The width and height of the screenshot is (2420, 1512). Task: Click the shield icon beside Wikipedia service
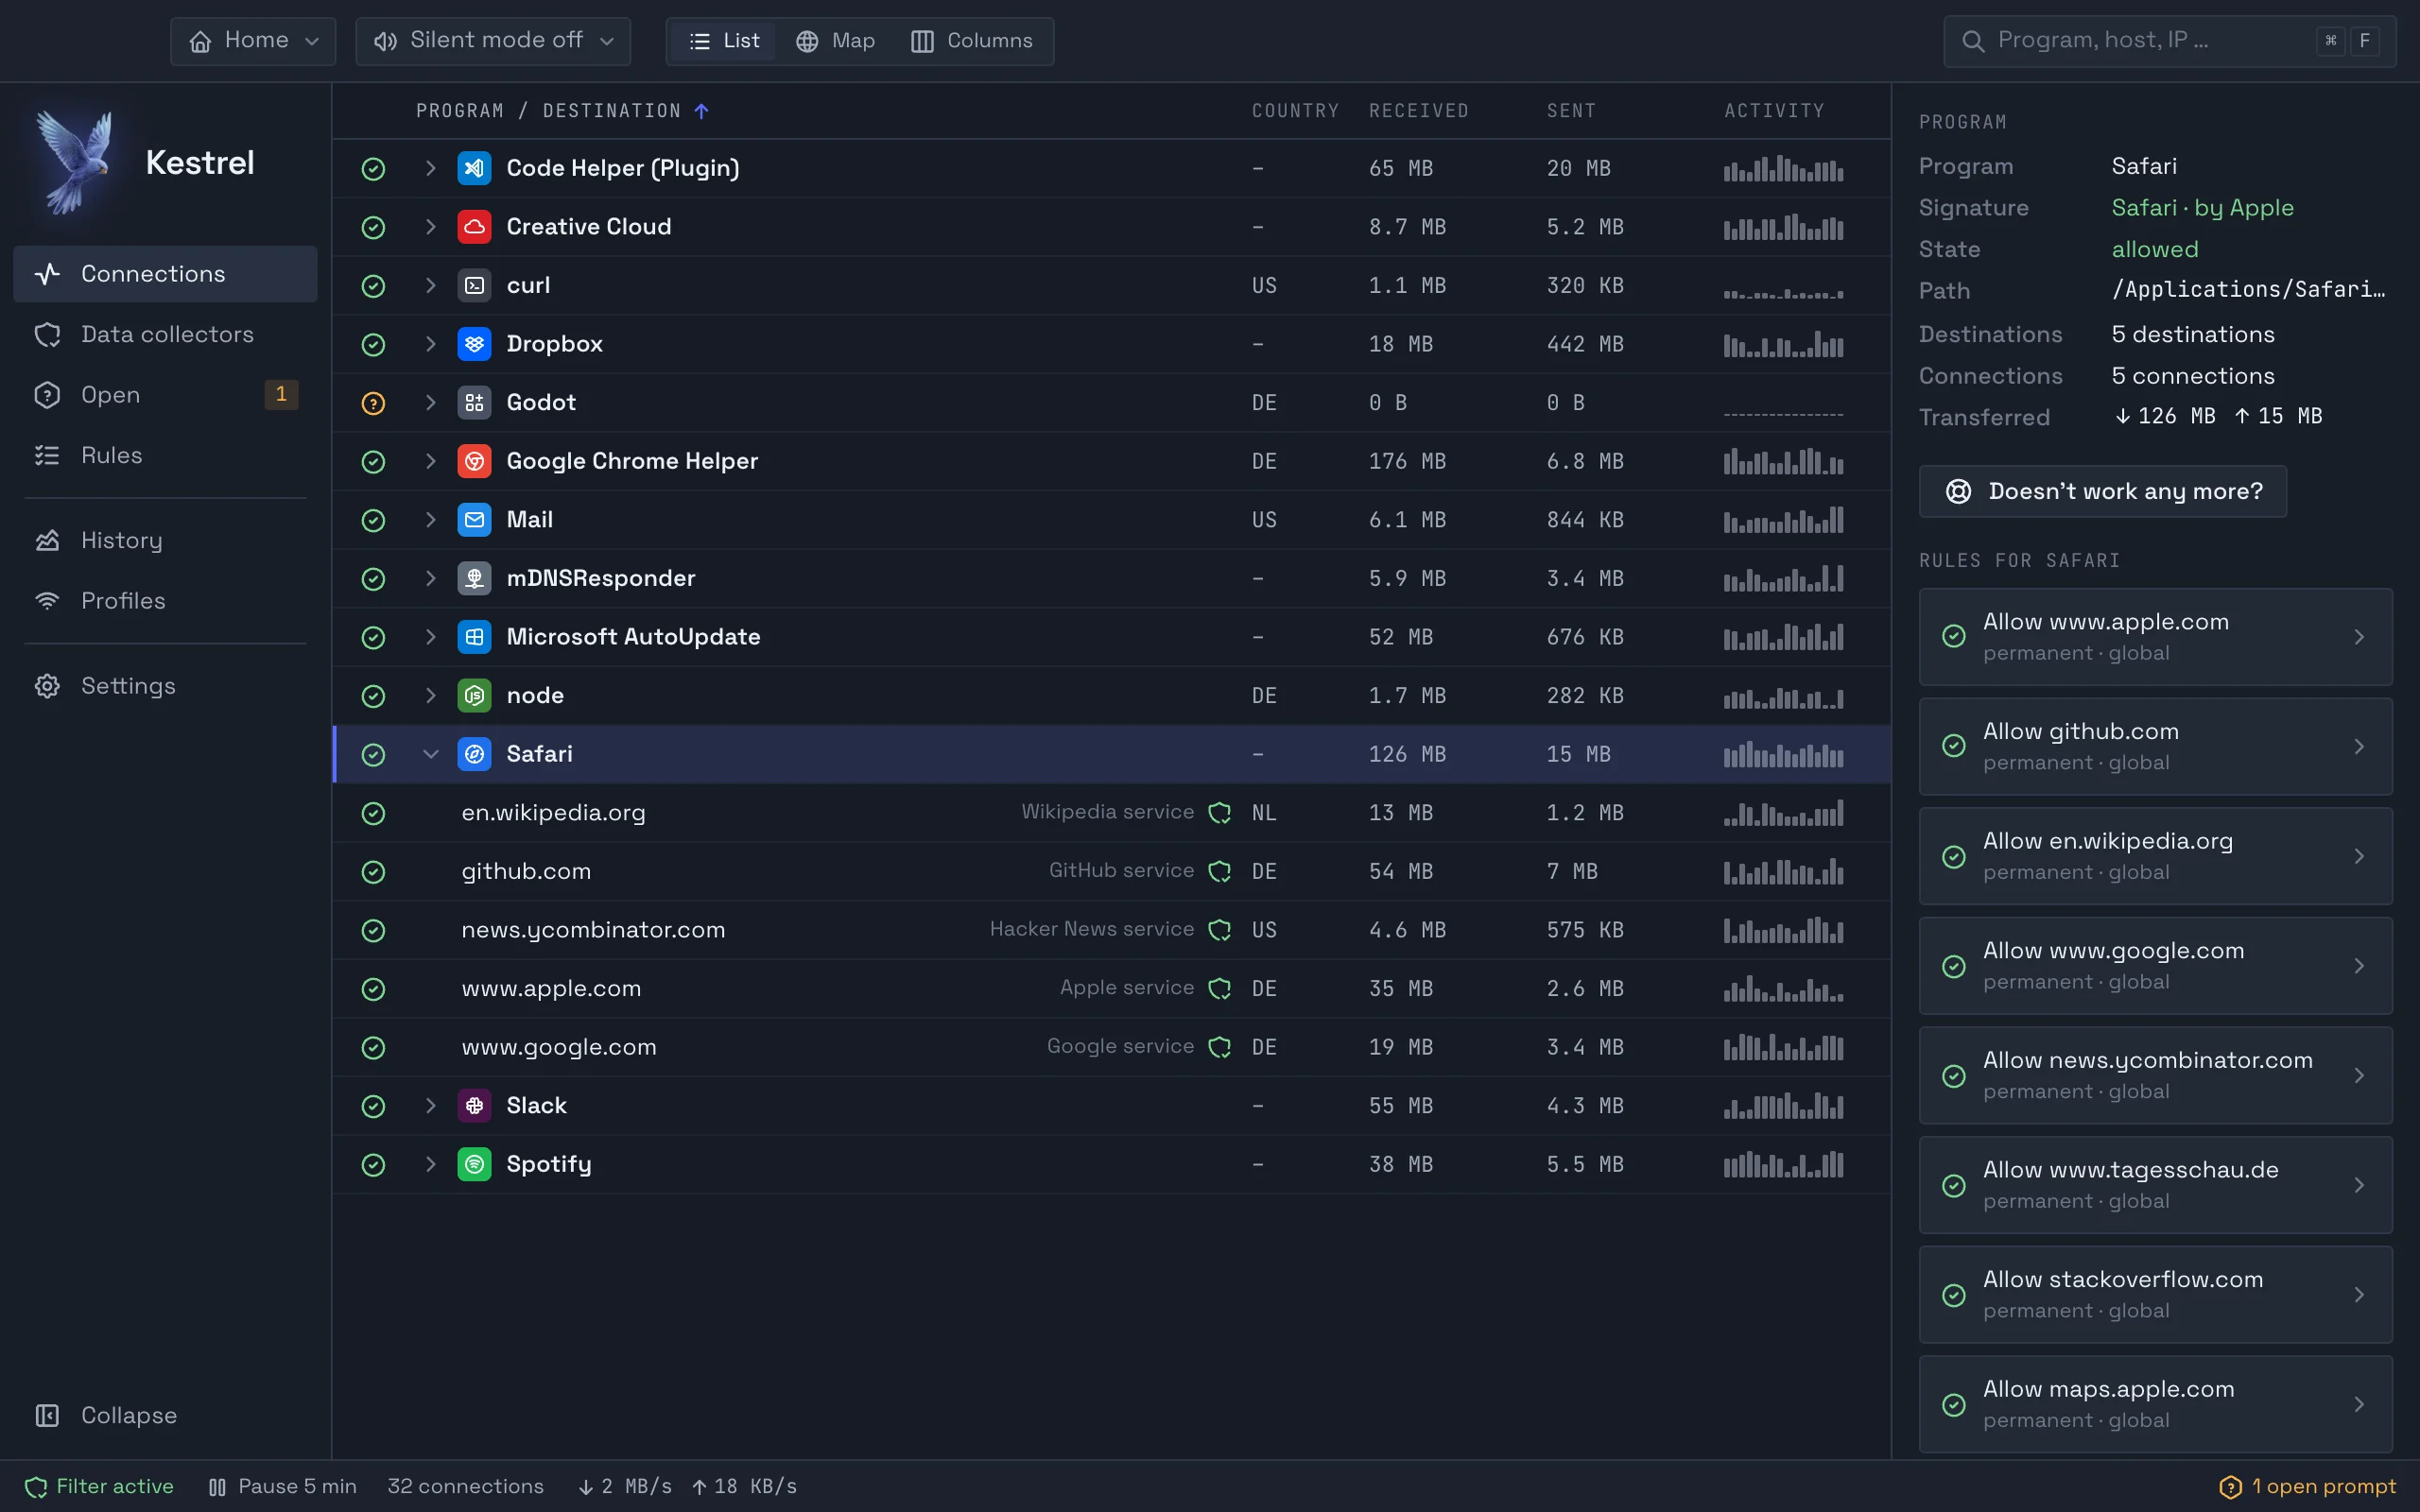coord(1219,813)
